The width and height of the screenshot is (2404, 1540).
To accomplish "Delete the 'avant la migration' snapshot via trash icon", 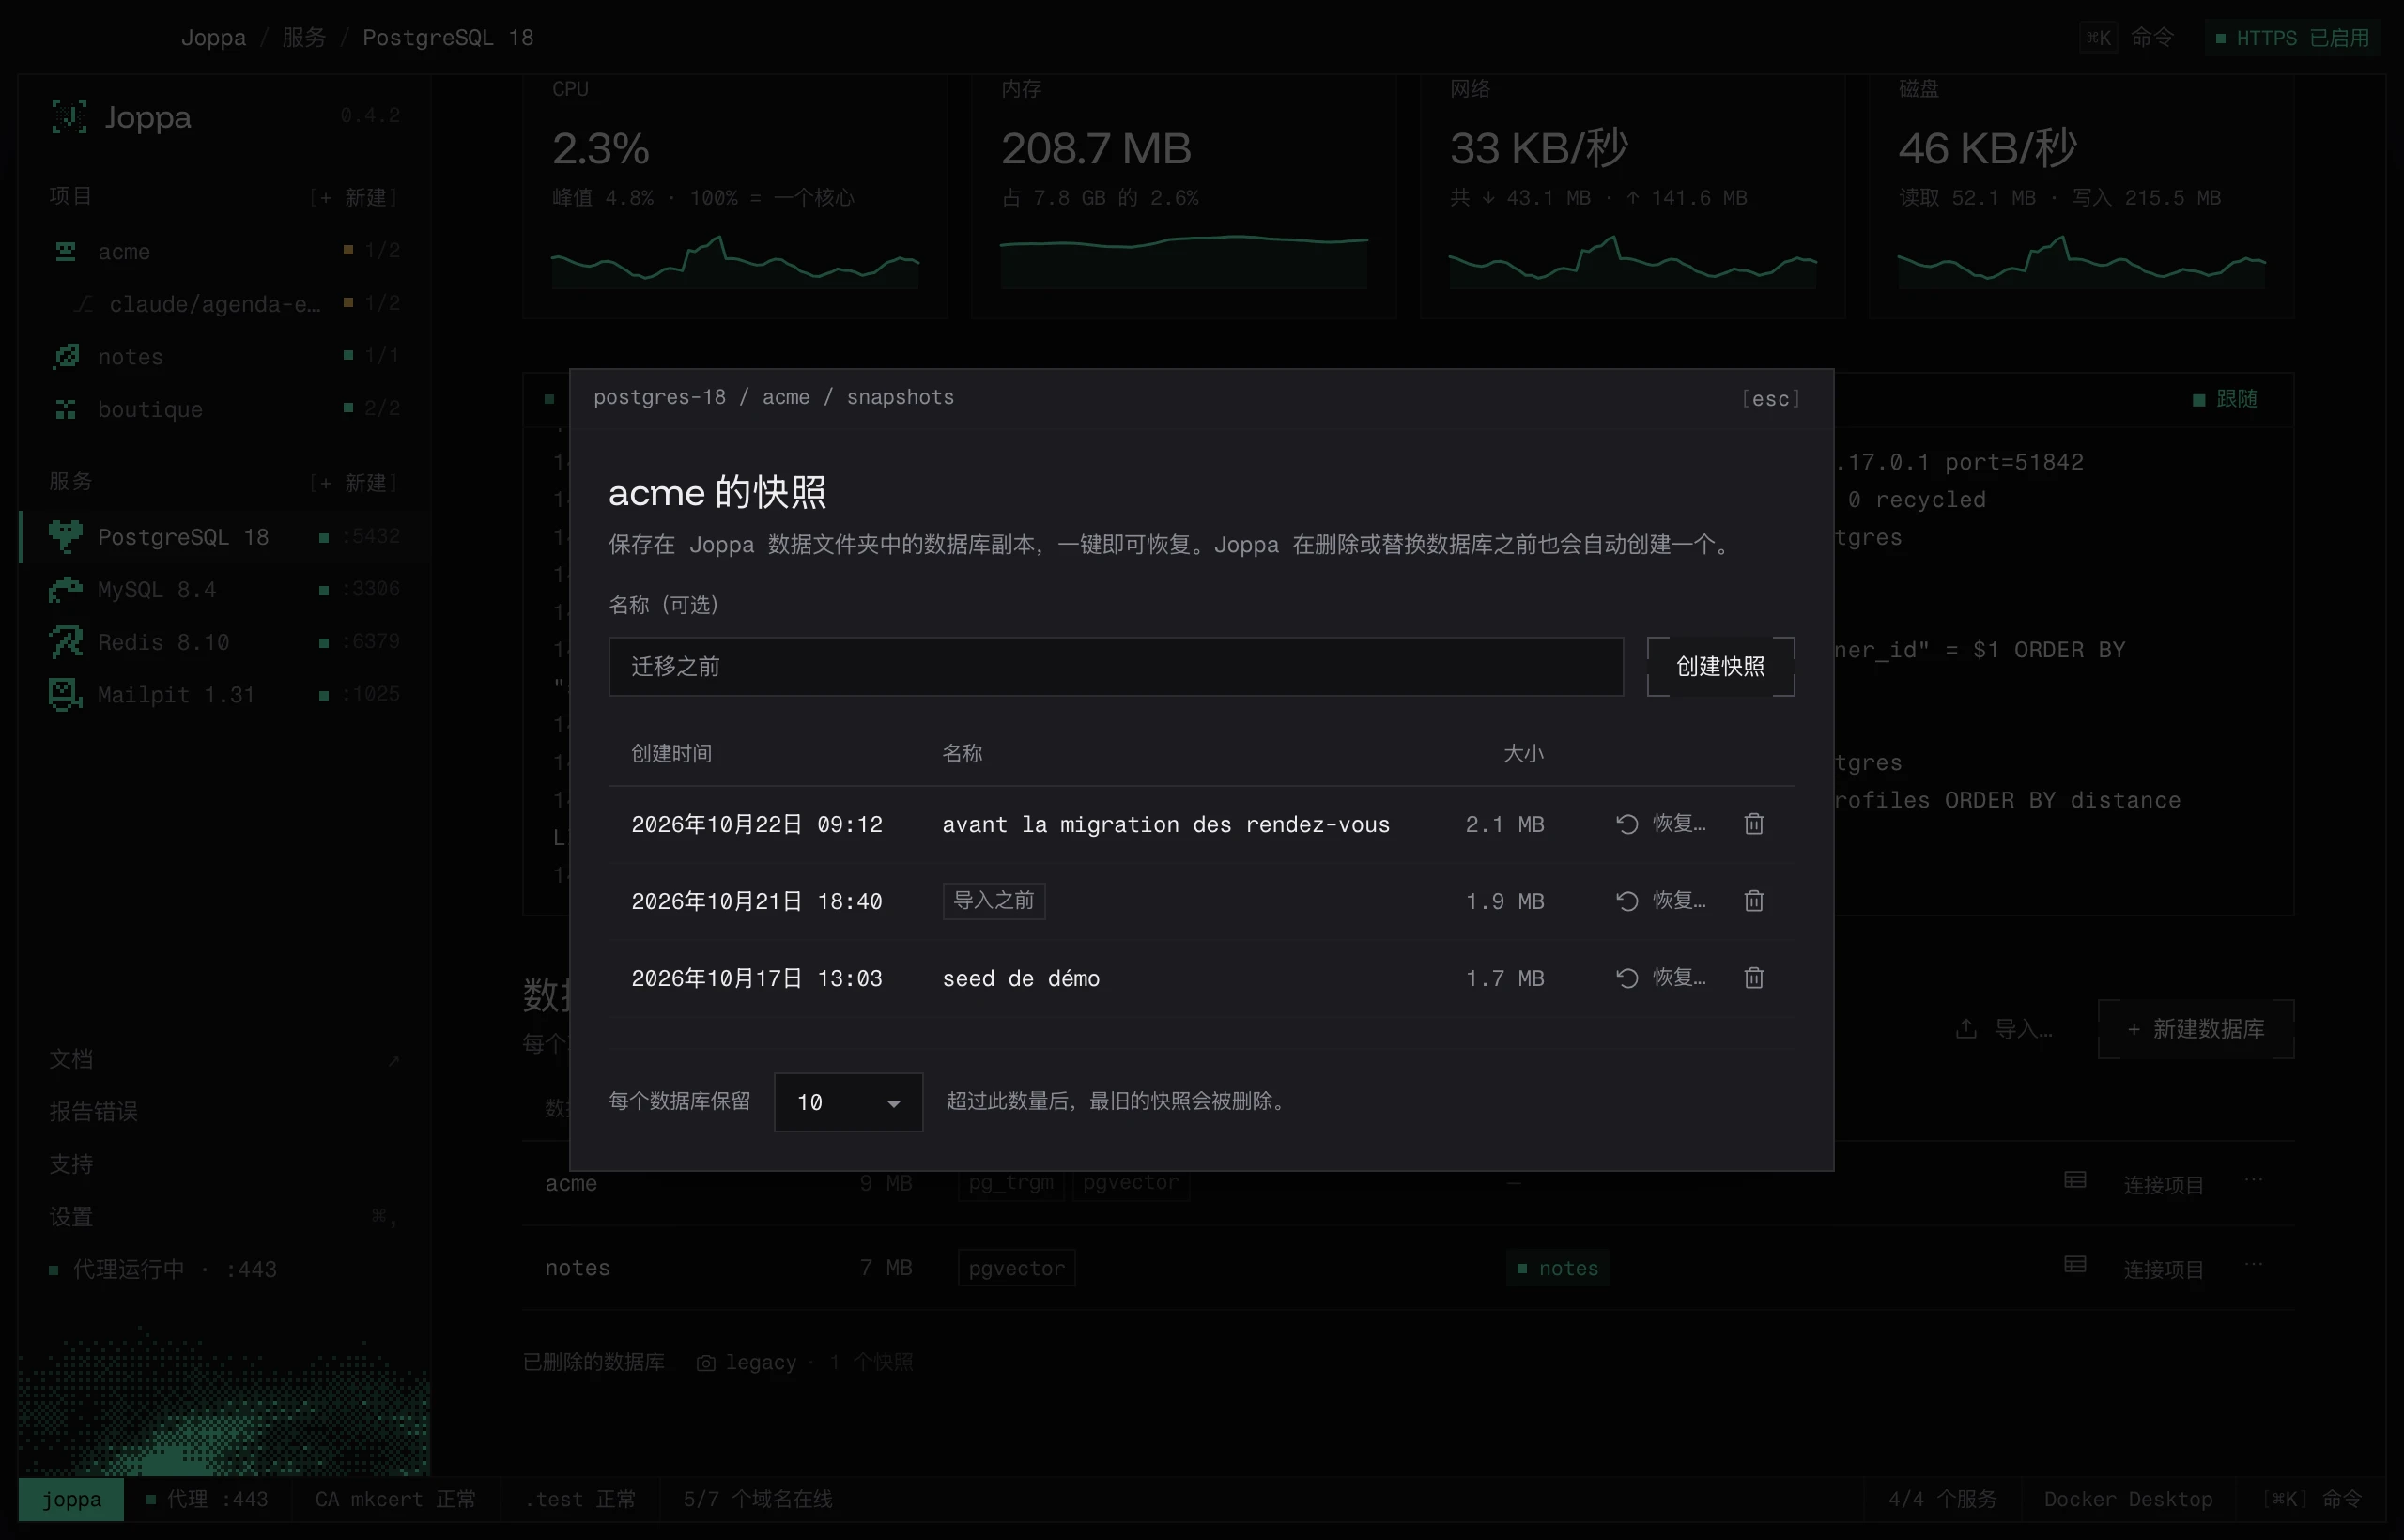I will [1753, 824].
